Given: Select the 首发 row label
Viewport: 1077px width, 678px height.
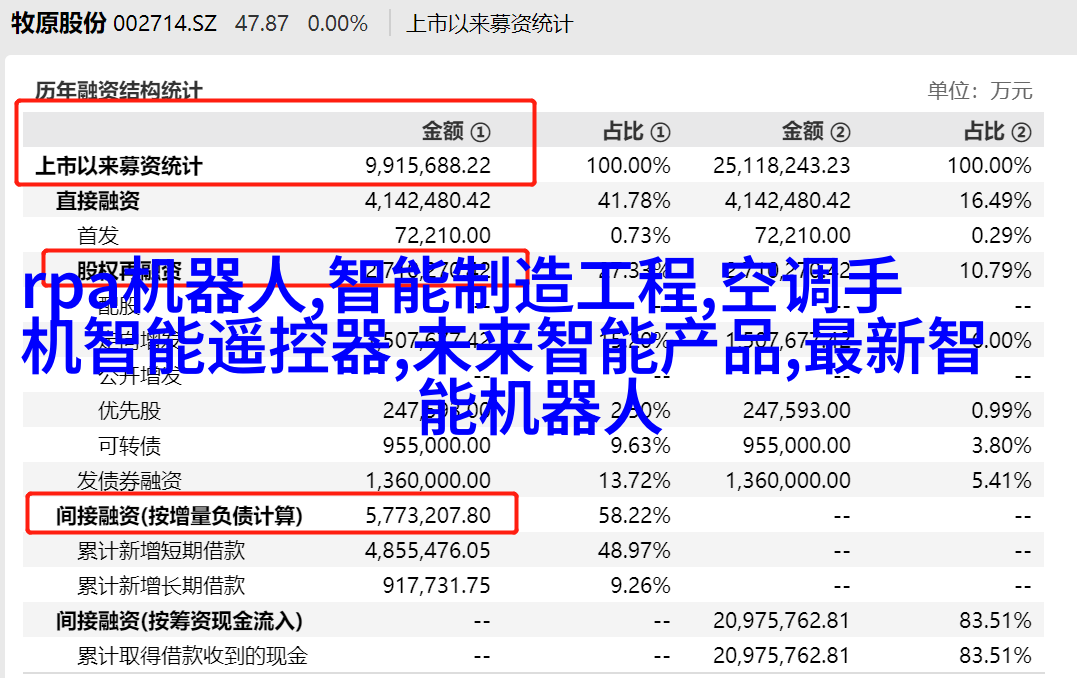Looking at the screenshot, I should (x=98, y=236).
